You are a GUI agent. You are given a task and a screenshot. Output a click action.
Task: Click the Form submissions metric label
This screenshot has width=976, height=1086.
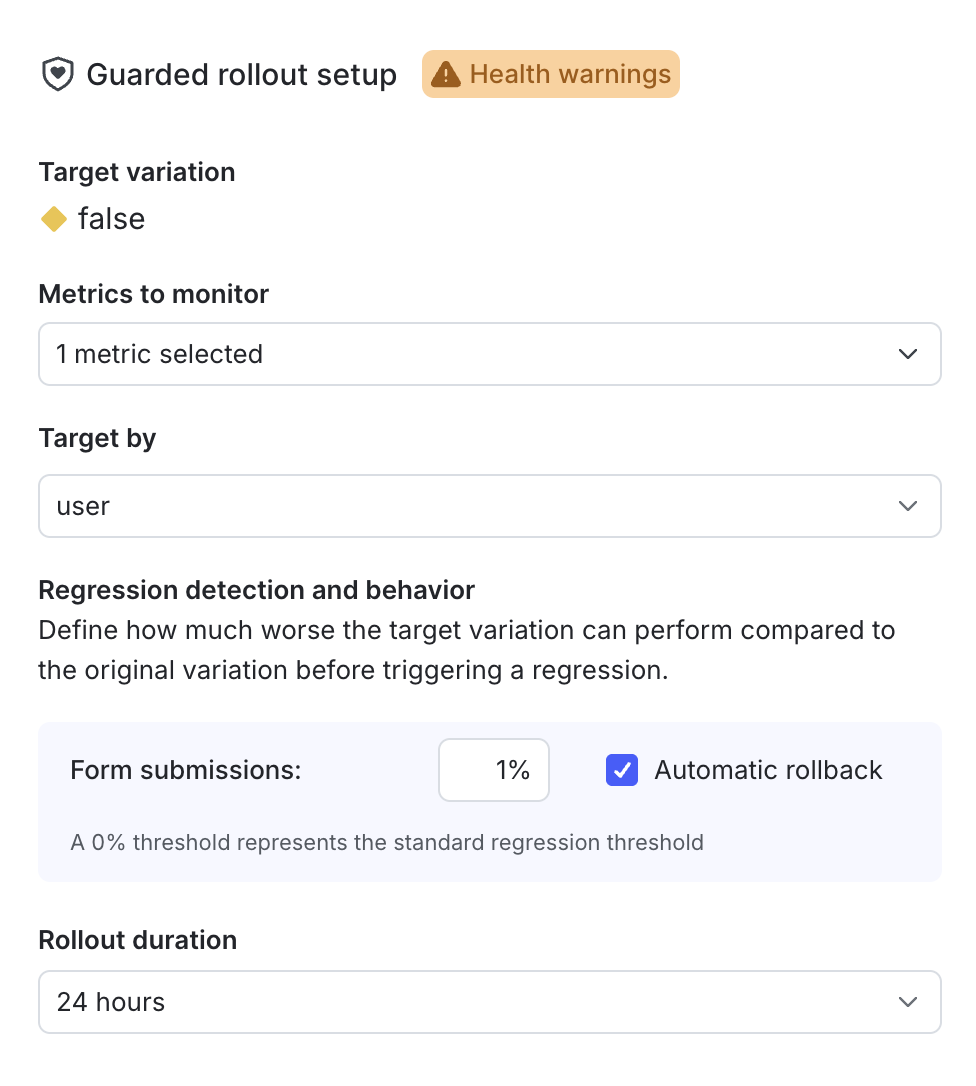[x=186, y=770]
